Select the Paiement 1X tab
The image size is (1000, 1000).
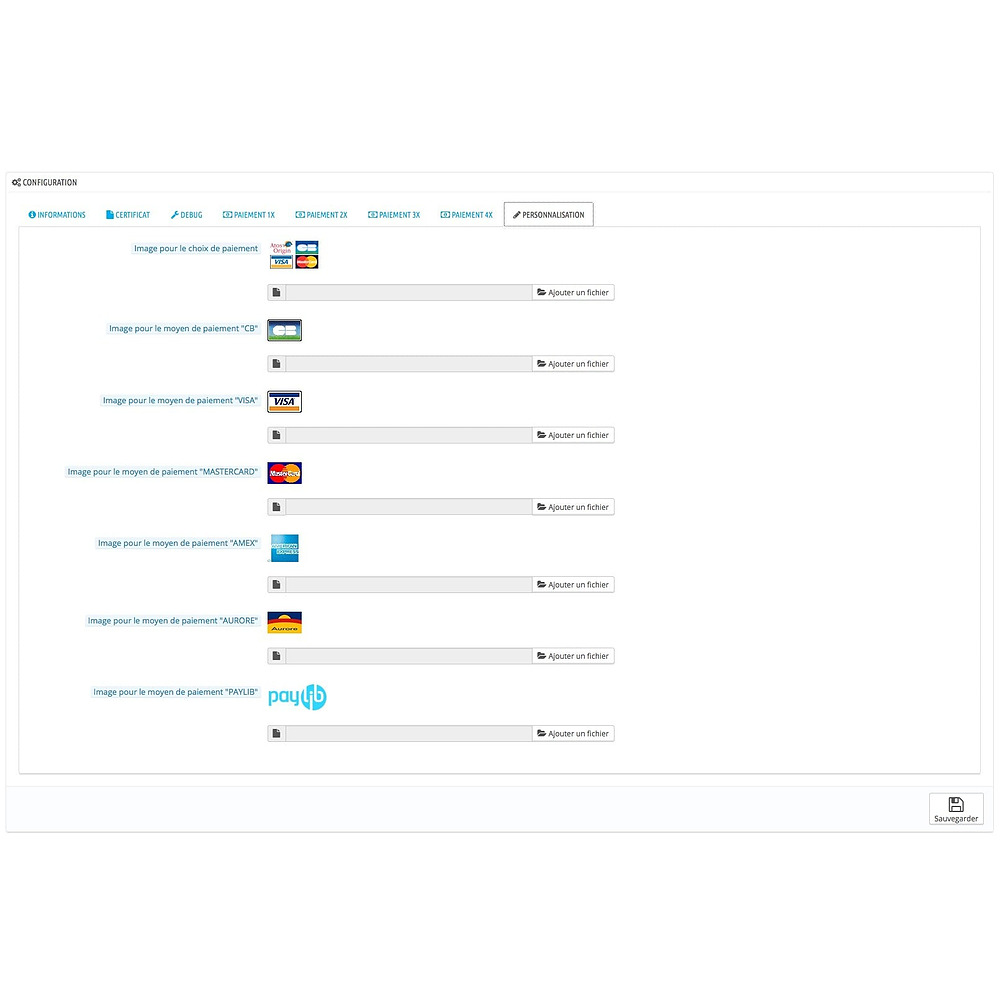(249, 215)
